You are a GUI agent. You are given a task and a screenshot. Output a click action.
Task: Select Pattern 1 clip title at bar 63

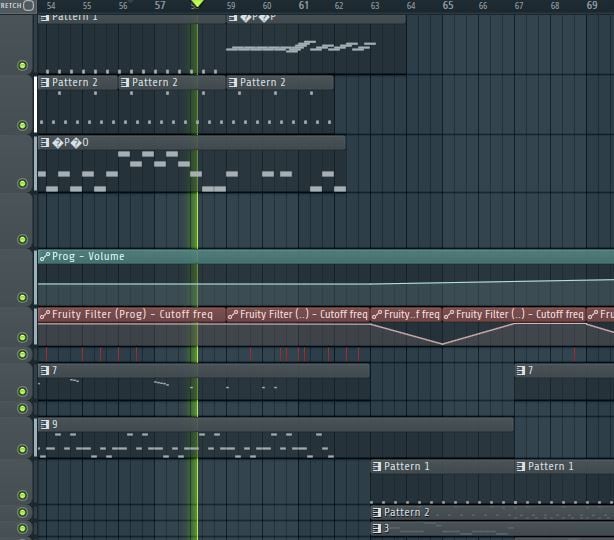(x=406, y=466)
